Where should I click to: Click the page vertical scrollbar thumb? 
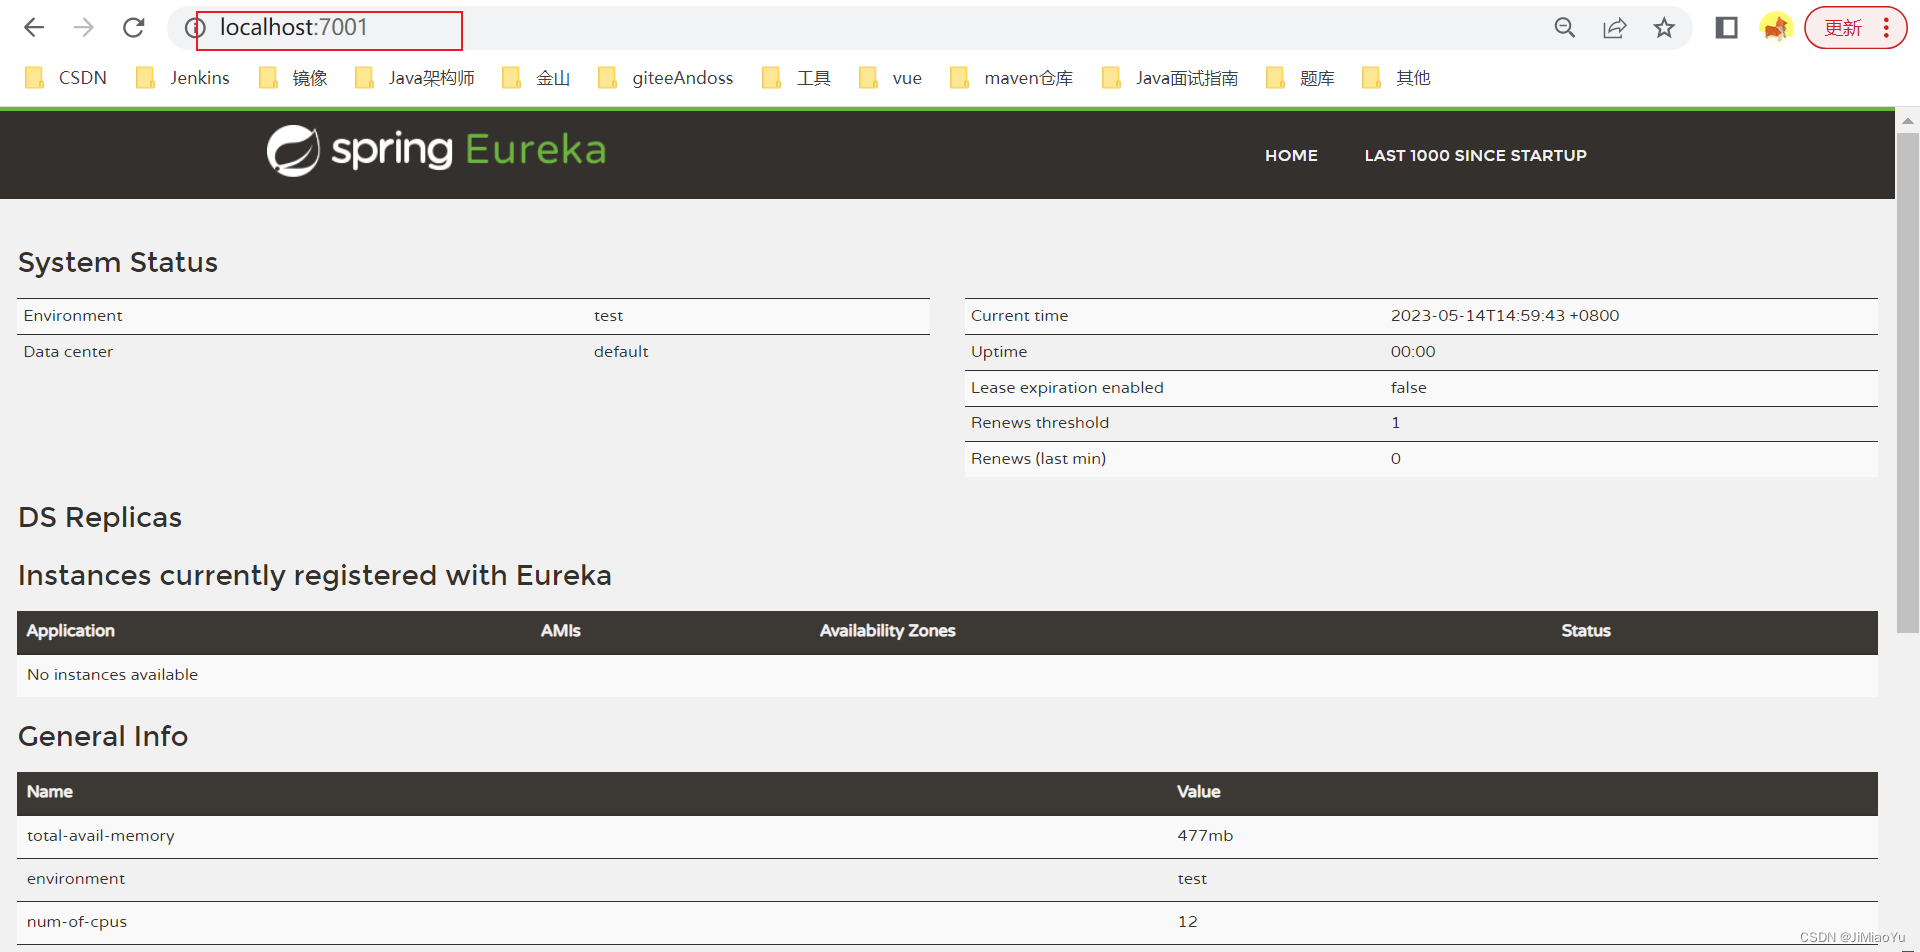(1908, 382)
